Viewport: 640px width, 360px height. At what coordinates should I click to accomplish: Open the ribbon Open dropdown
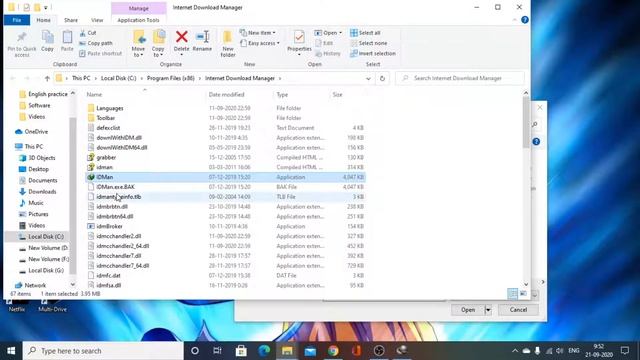pyautogui.click(x=328, y=33)
